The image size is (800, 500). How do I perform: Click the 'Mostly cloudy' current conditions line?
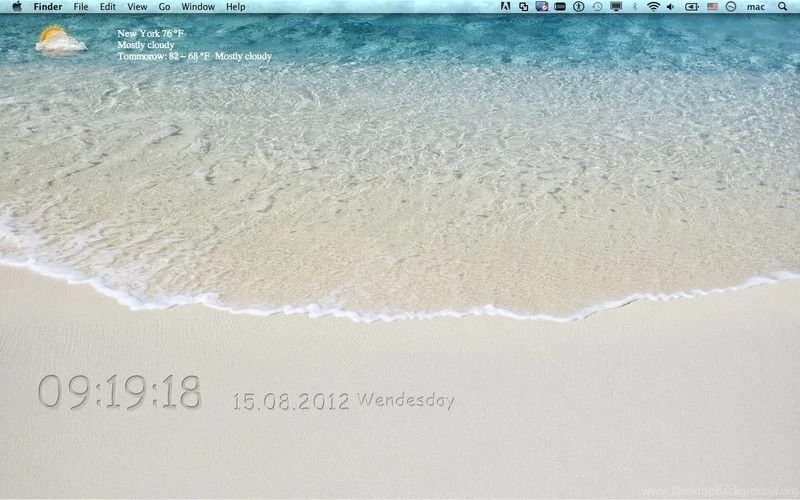146,45
